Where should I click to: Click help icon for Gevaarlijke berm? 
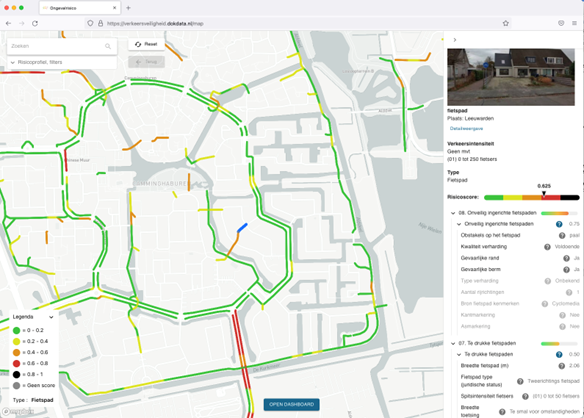pos(566,270)
